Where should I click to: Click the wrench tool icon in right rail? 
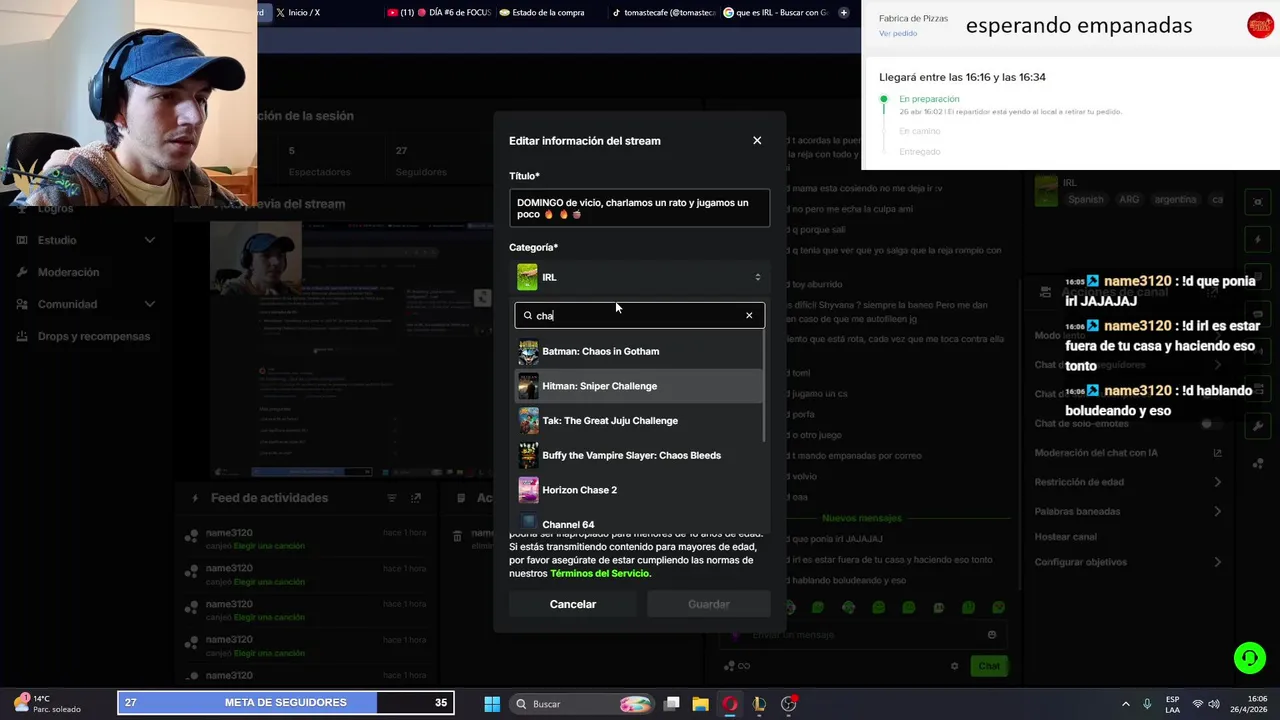tap(1258, 426)
